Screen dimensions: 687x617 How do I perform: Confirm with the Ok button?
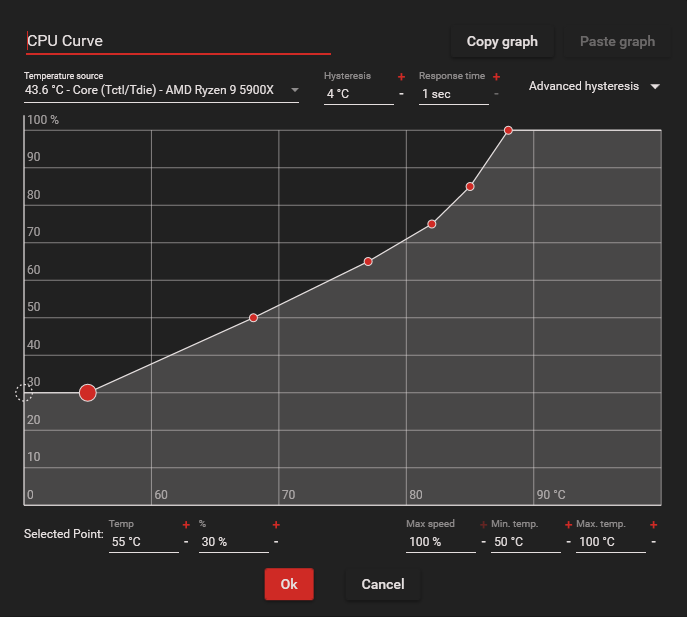coord(289,584)
